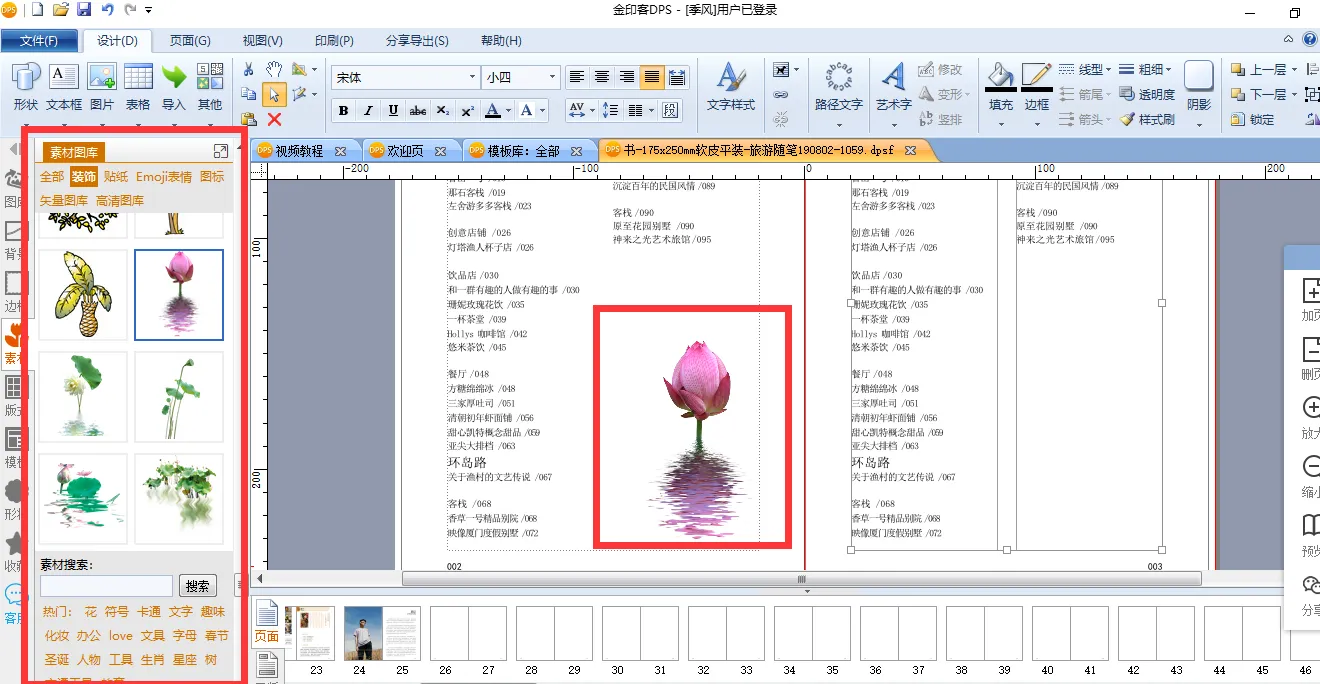The height and width of the screenshot is (684, 1320).
Task: Toggle italic text formatting
Action: click(368, 111)
